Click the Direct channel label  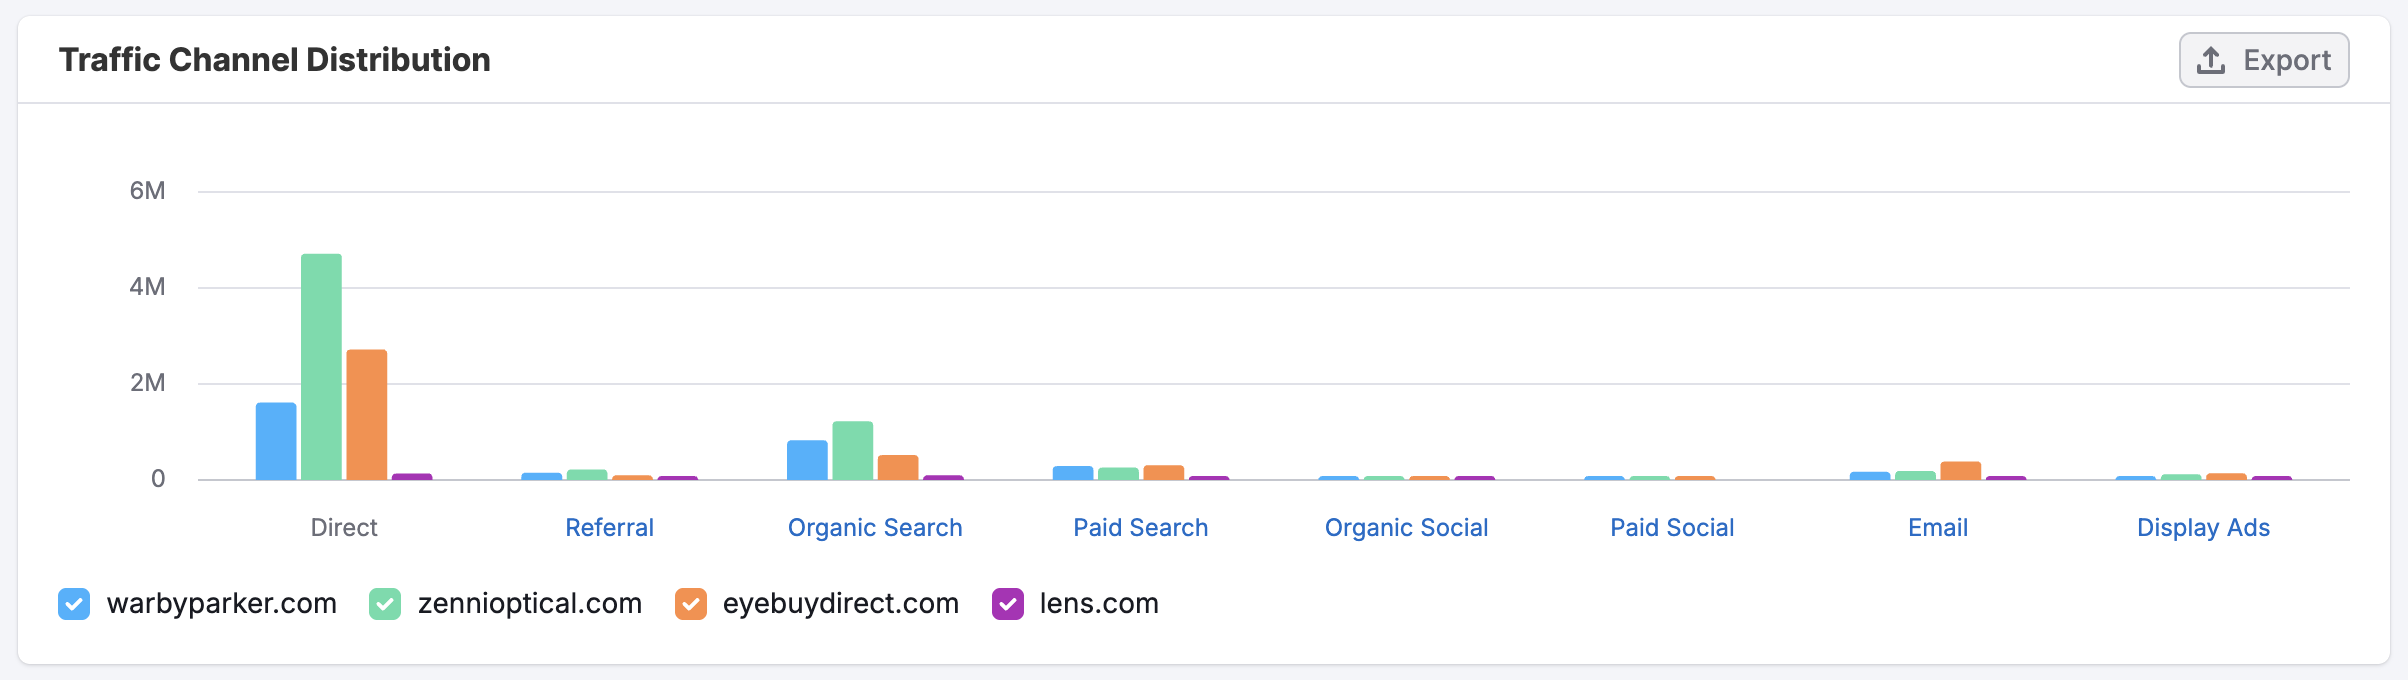pyautogui.click(x=344, y=528)
